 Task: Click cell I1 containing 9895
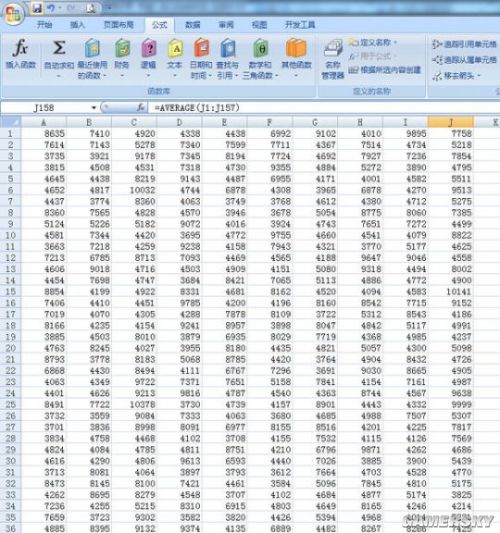405,133
